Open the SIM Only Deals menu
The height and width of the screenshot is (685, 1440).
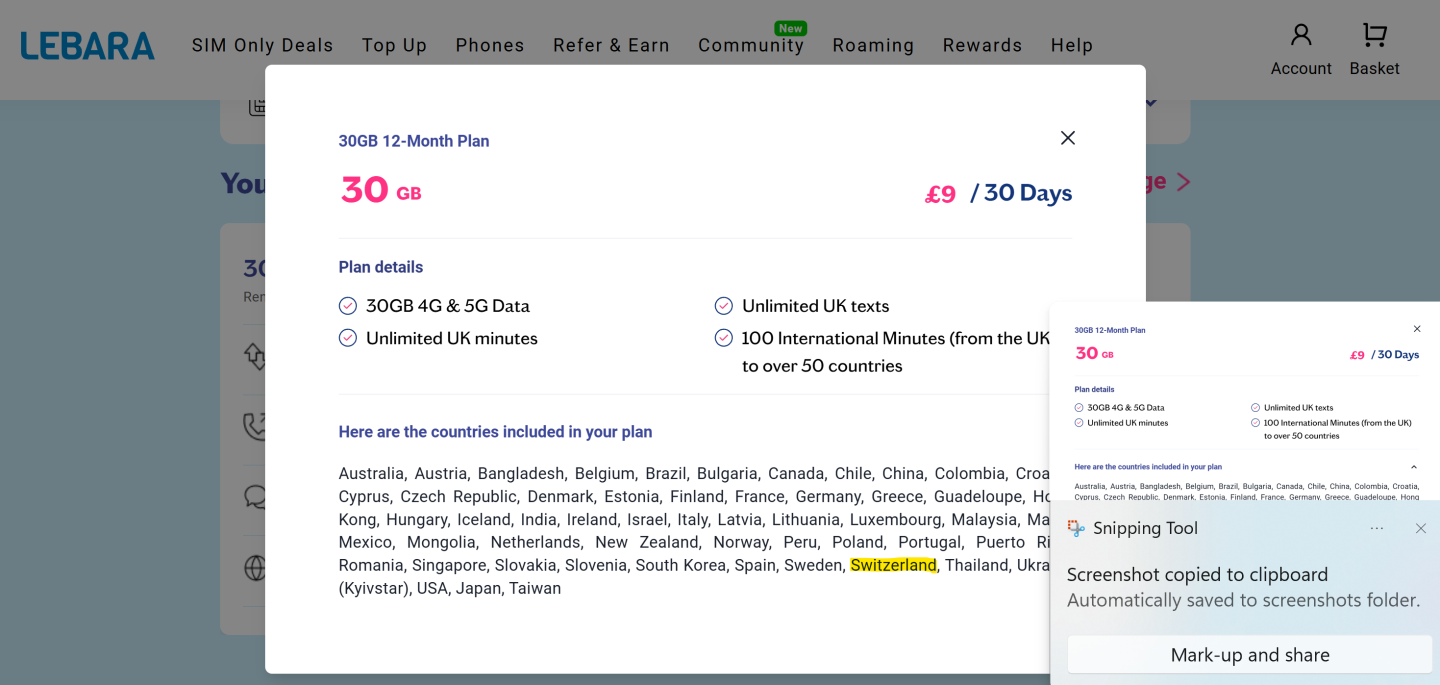tap(262, 46)
